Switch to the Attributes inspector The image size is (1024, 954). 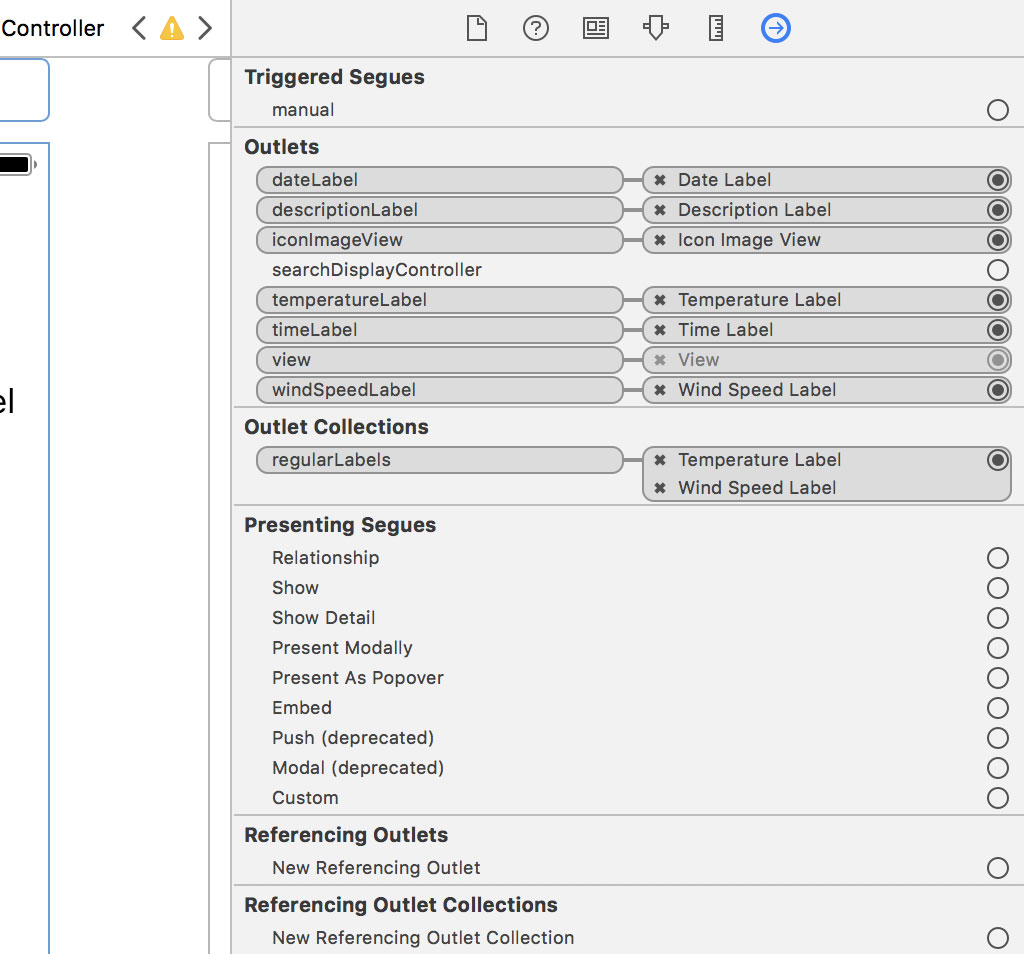(655, 29)
